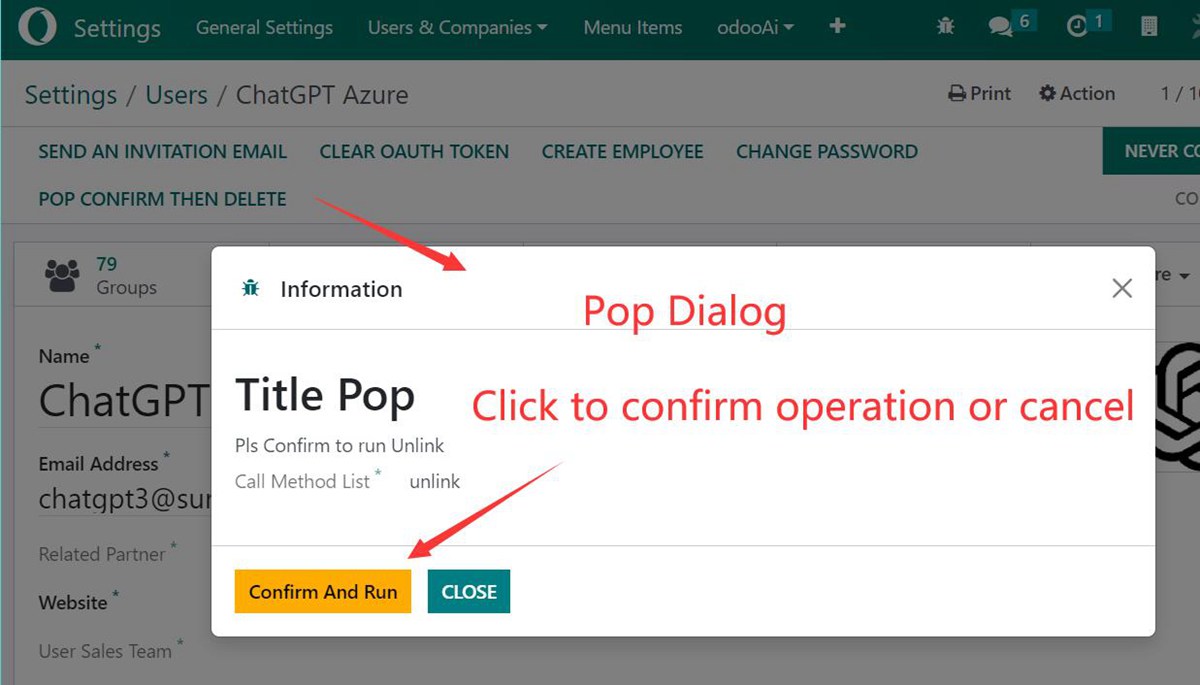Click the Information dialog title
Image resolution: width=1200 pixels, height=685 pixels.
(x=341, y=289)
